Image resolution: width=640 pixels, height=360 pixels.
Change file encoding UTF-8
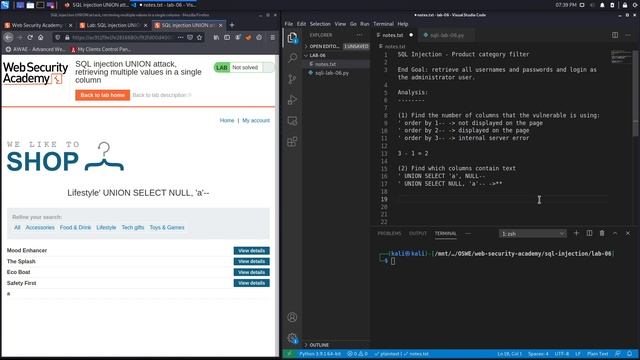coord(562,353)
